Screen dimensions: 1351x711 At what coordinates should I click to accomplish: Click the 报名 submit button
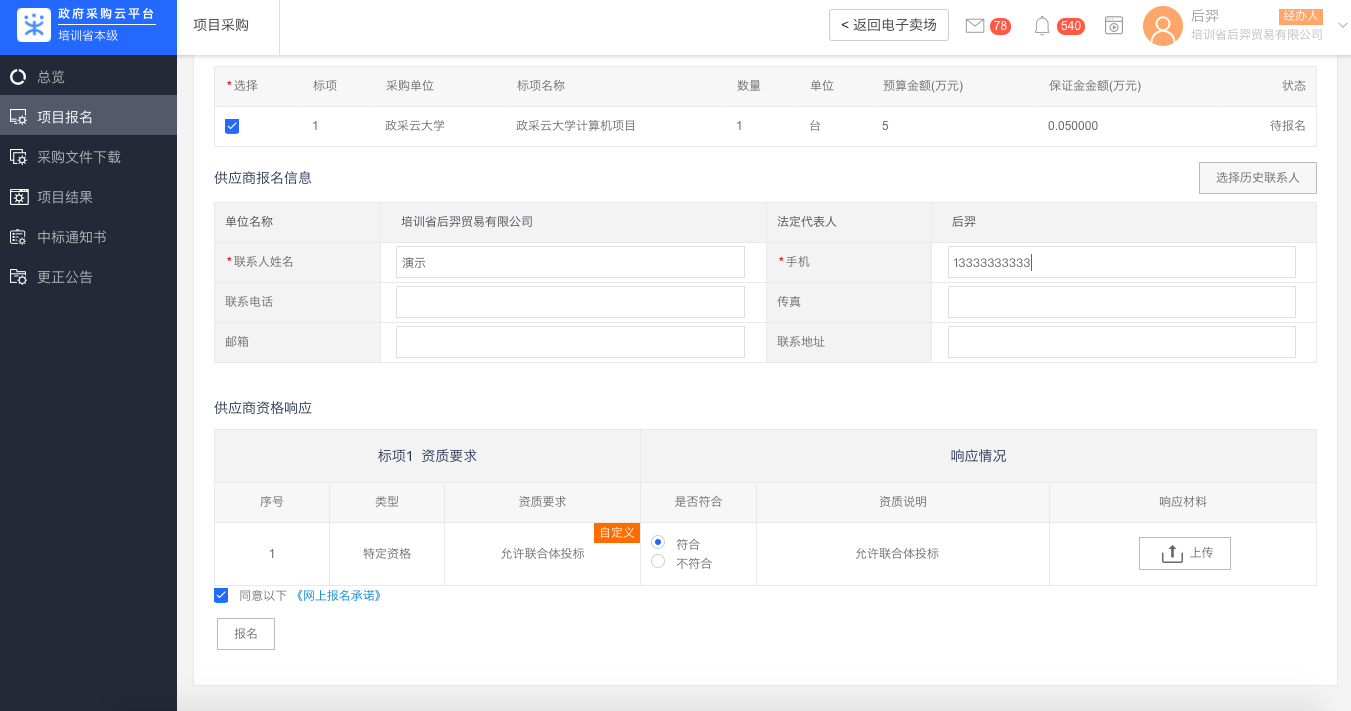pyautogui.click(x=246, y=634)
